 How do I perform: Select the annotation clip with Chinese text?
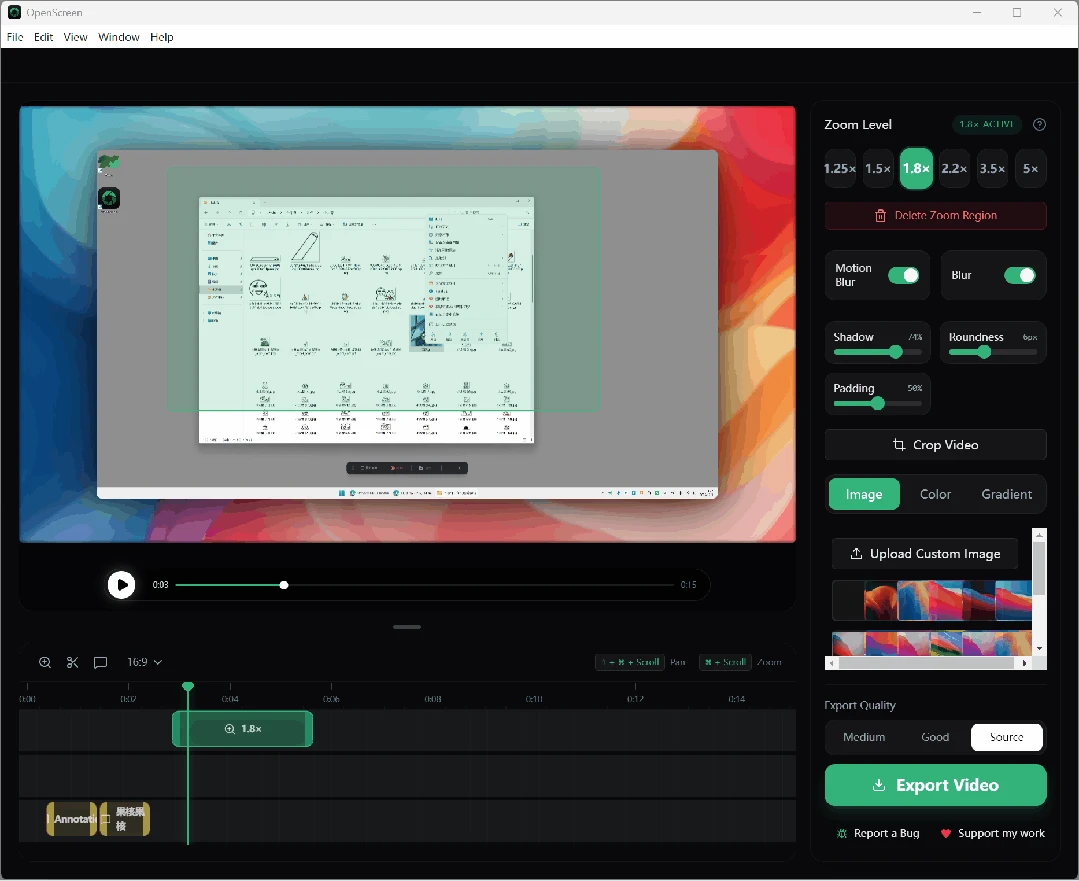point(125,819)
